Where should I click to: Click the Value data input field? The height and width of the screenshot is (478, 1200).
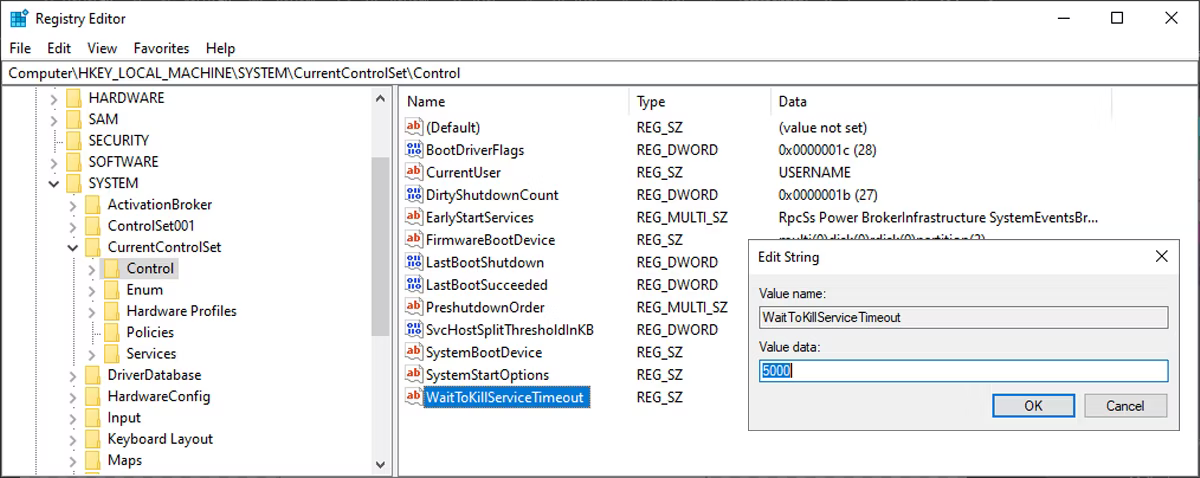tap(963, 371)
